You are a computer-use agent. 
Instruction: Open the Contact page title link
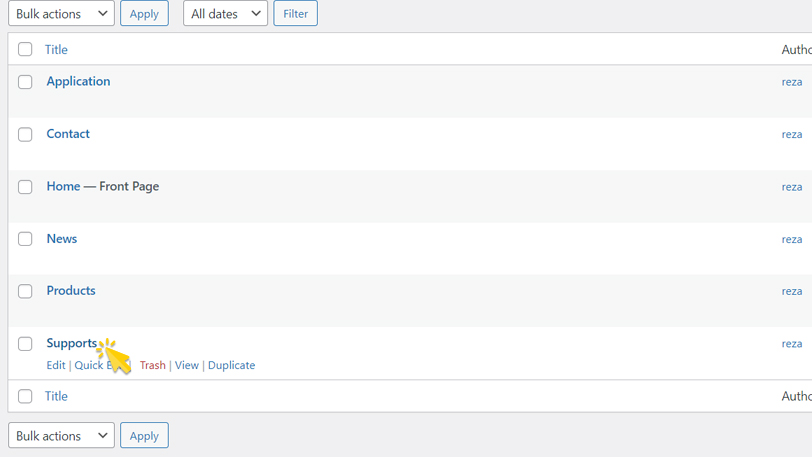68,133
